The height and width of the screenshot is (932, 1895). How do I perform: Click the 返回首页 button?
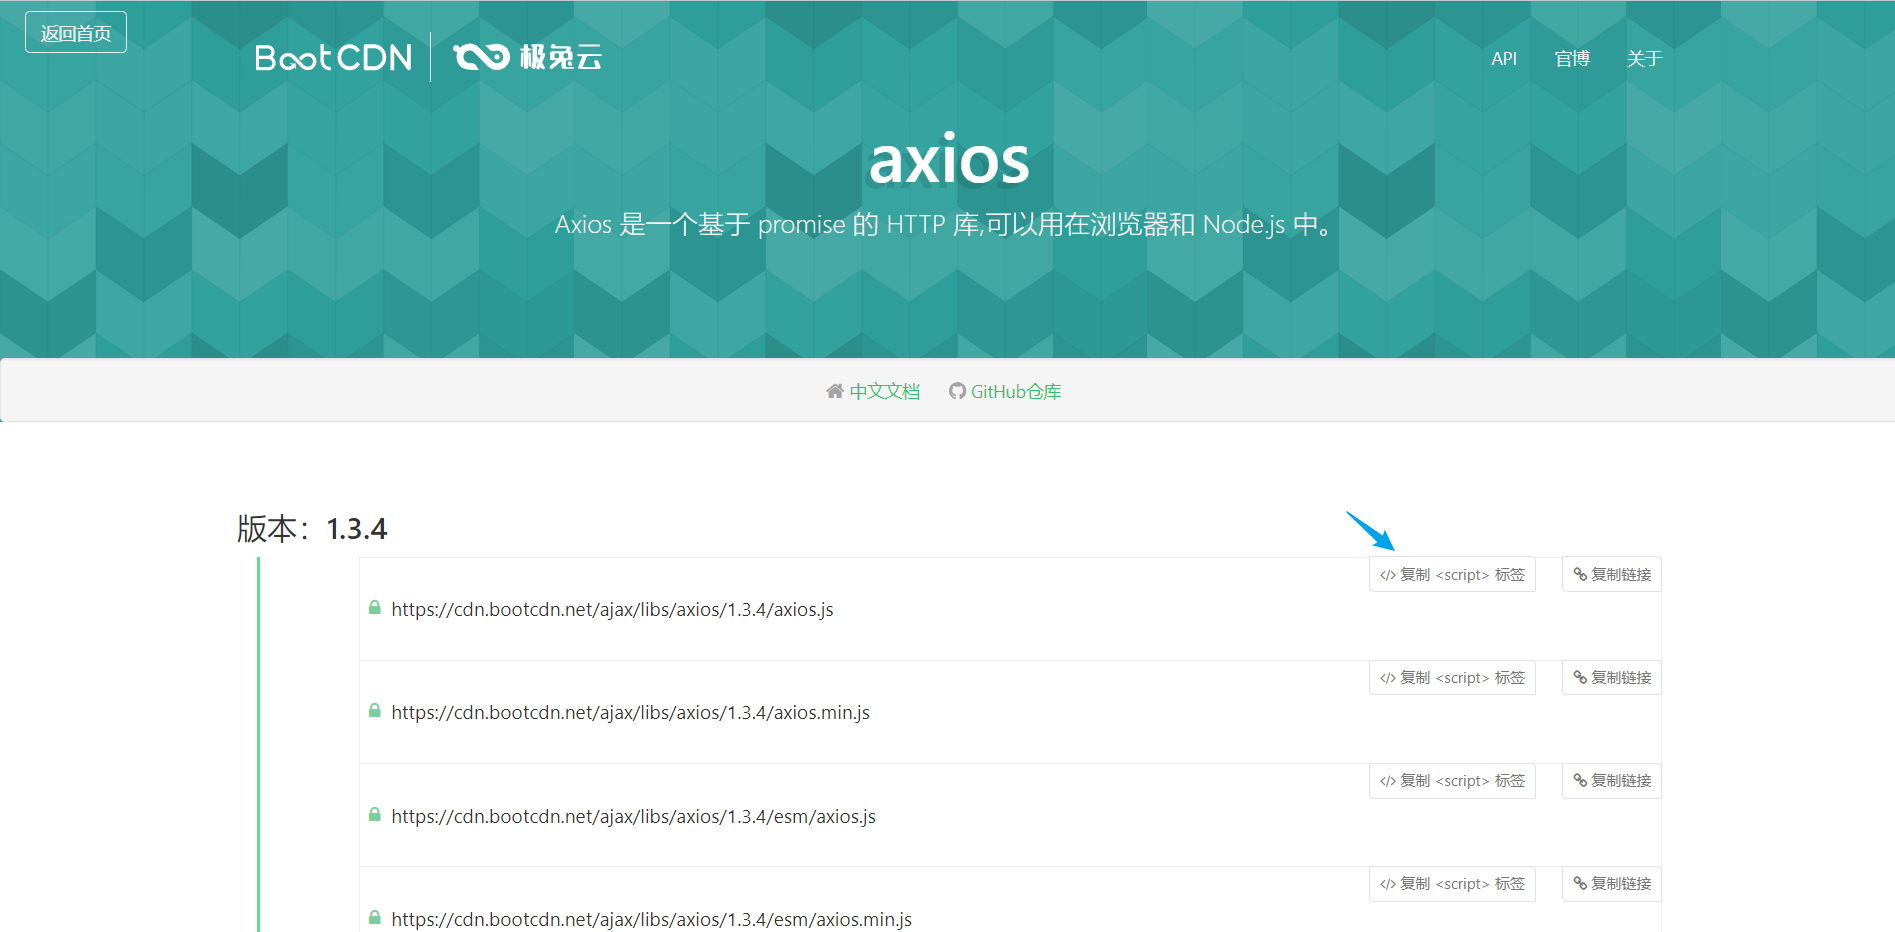76,33
